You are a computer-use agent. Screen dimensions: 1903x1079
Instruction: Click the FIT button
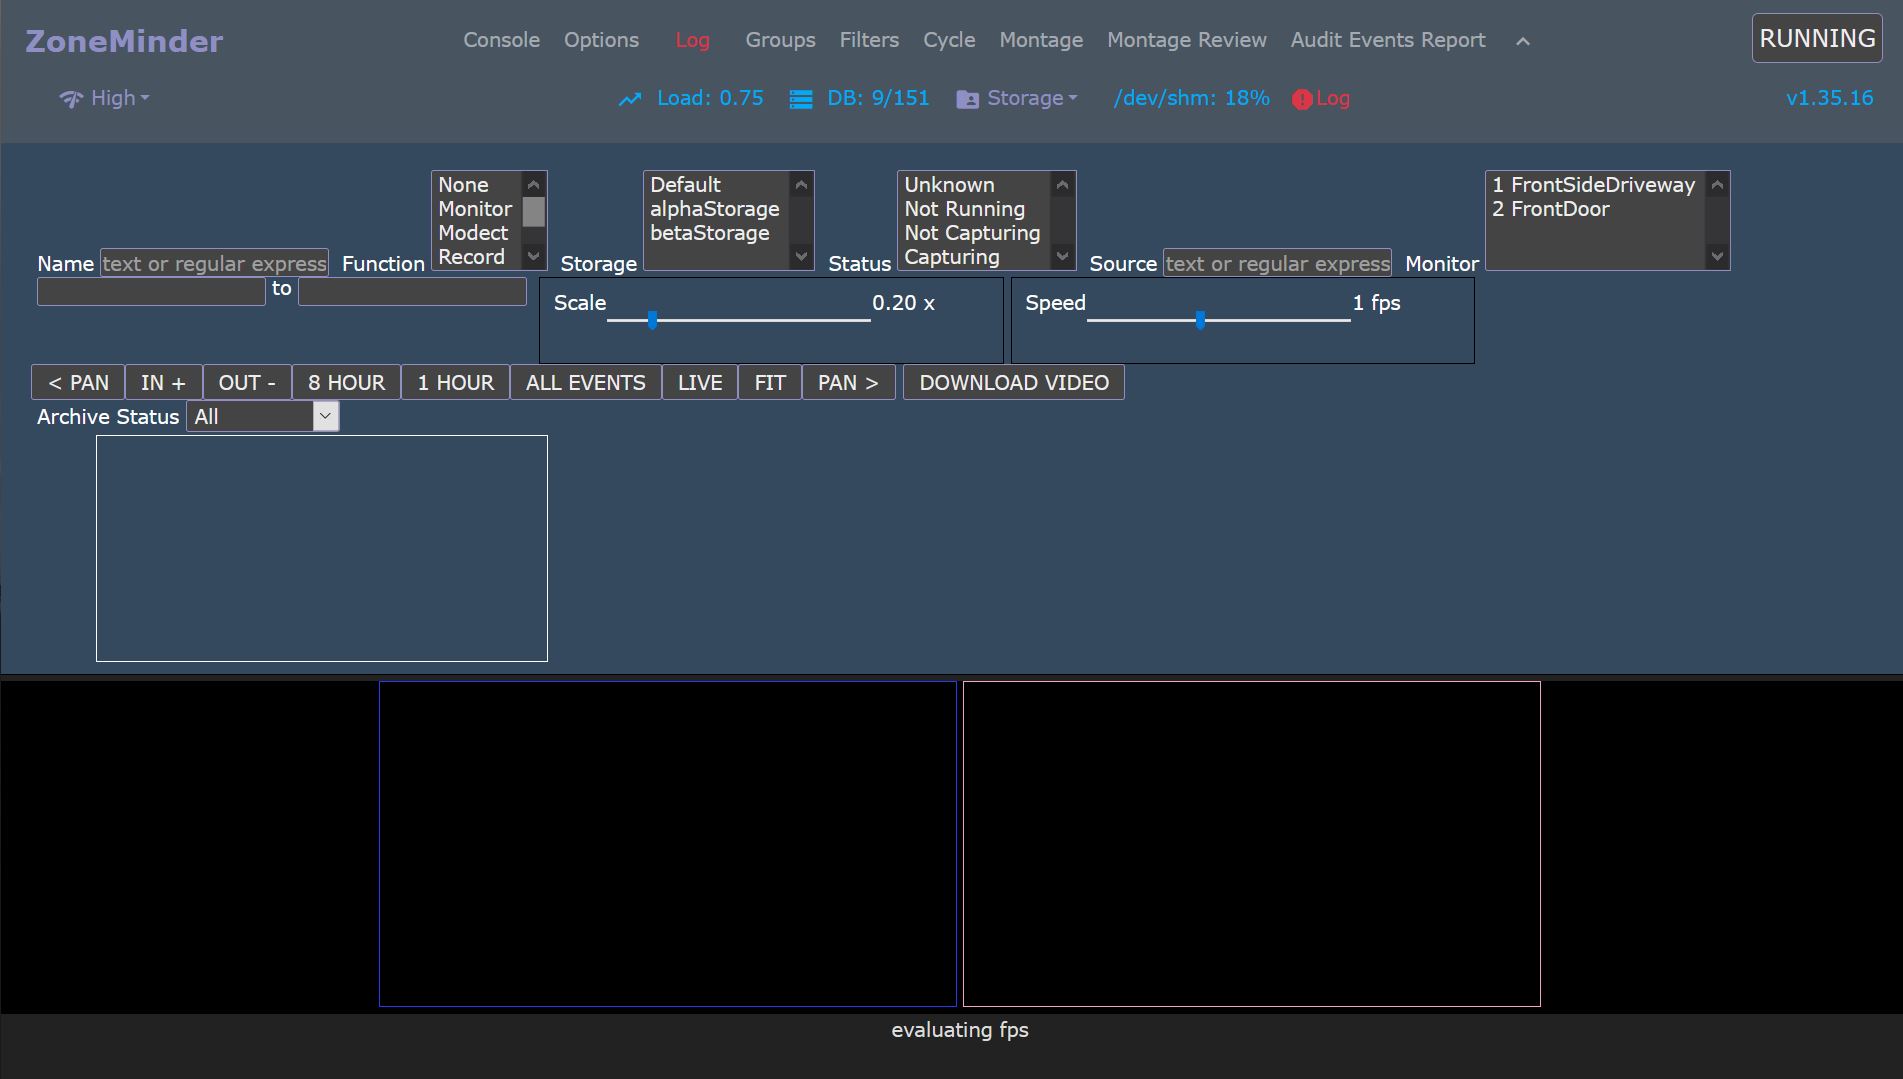tap(770, 383)
